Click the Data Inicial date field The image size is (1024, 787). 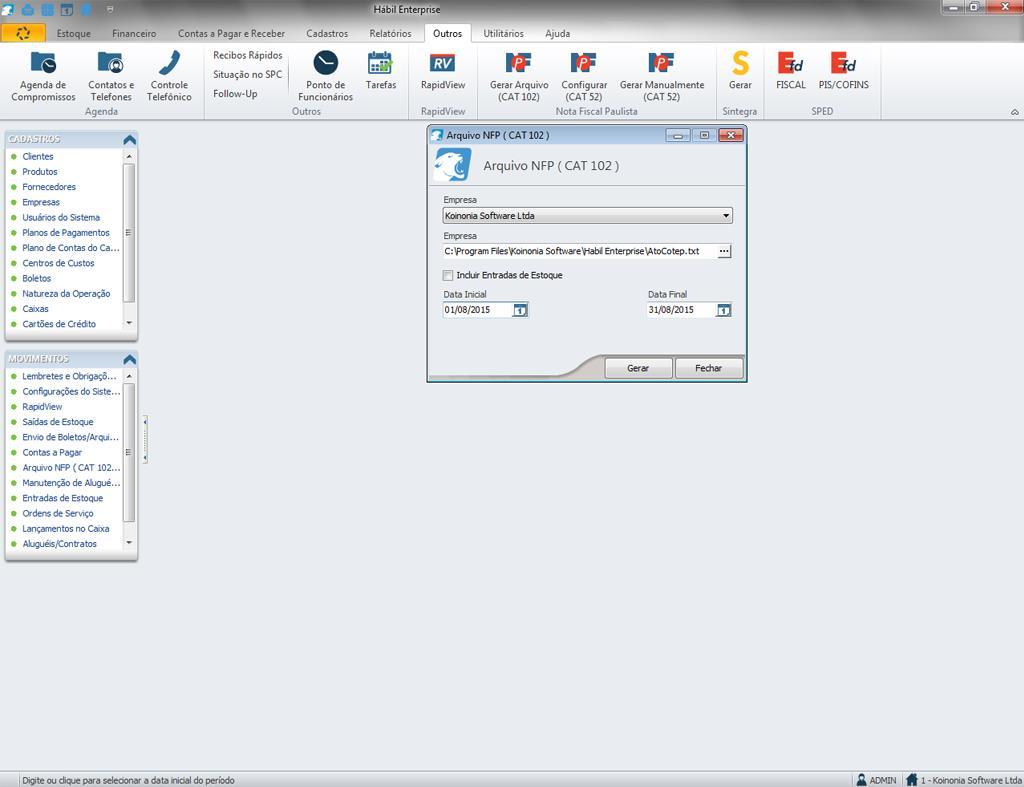(x=478, y=310)
